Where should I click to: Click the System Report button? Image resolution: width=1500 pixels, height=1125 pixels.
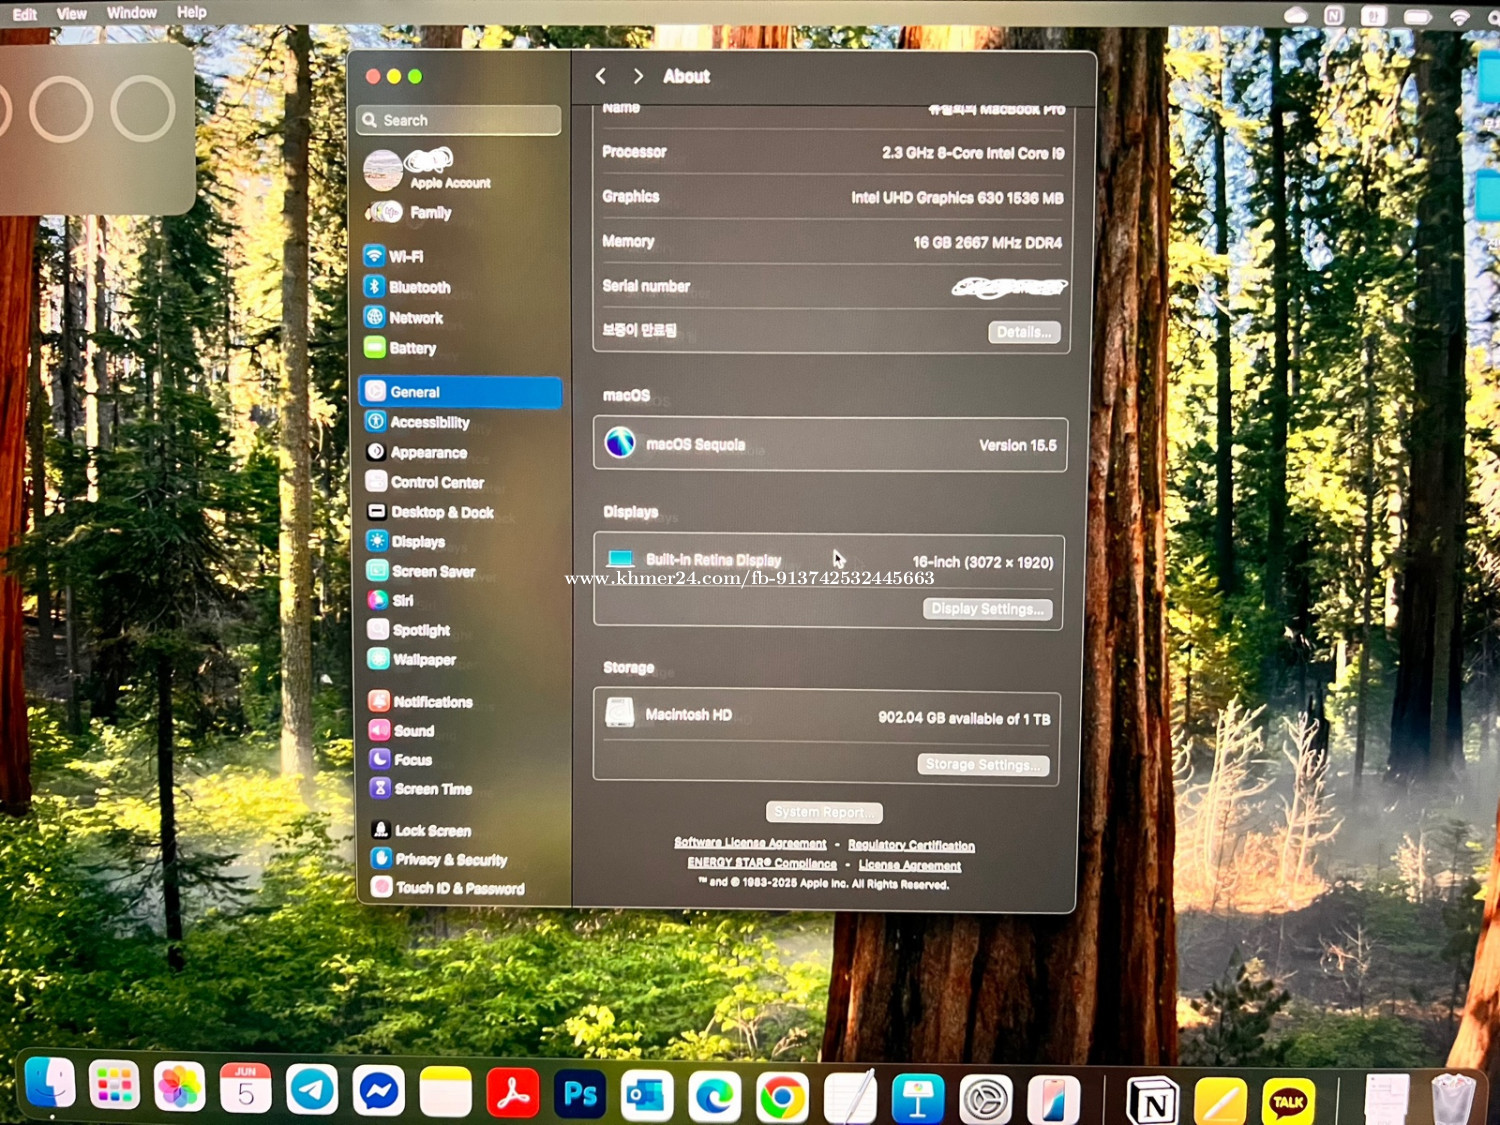point(824,812)
